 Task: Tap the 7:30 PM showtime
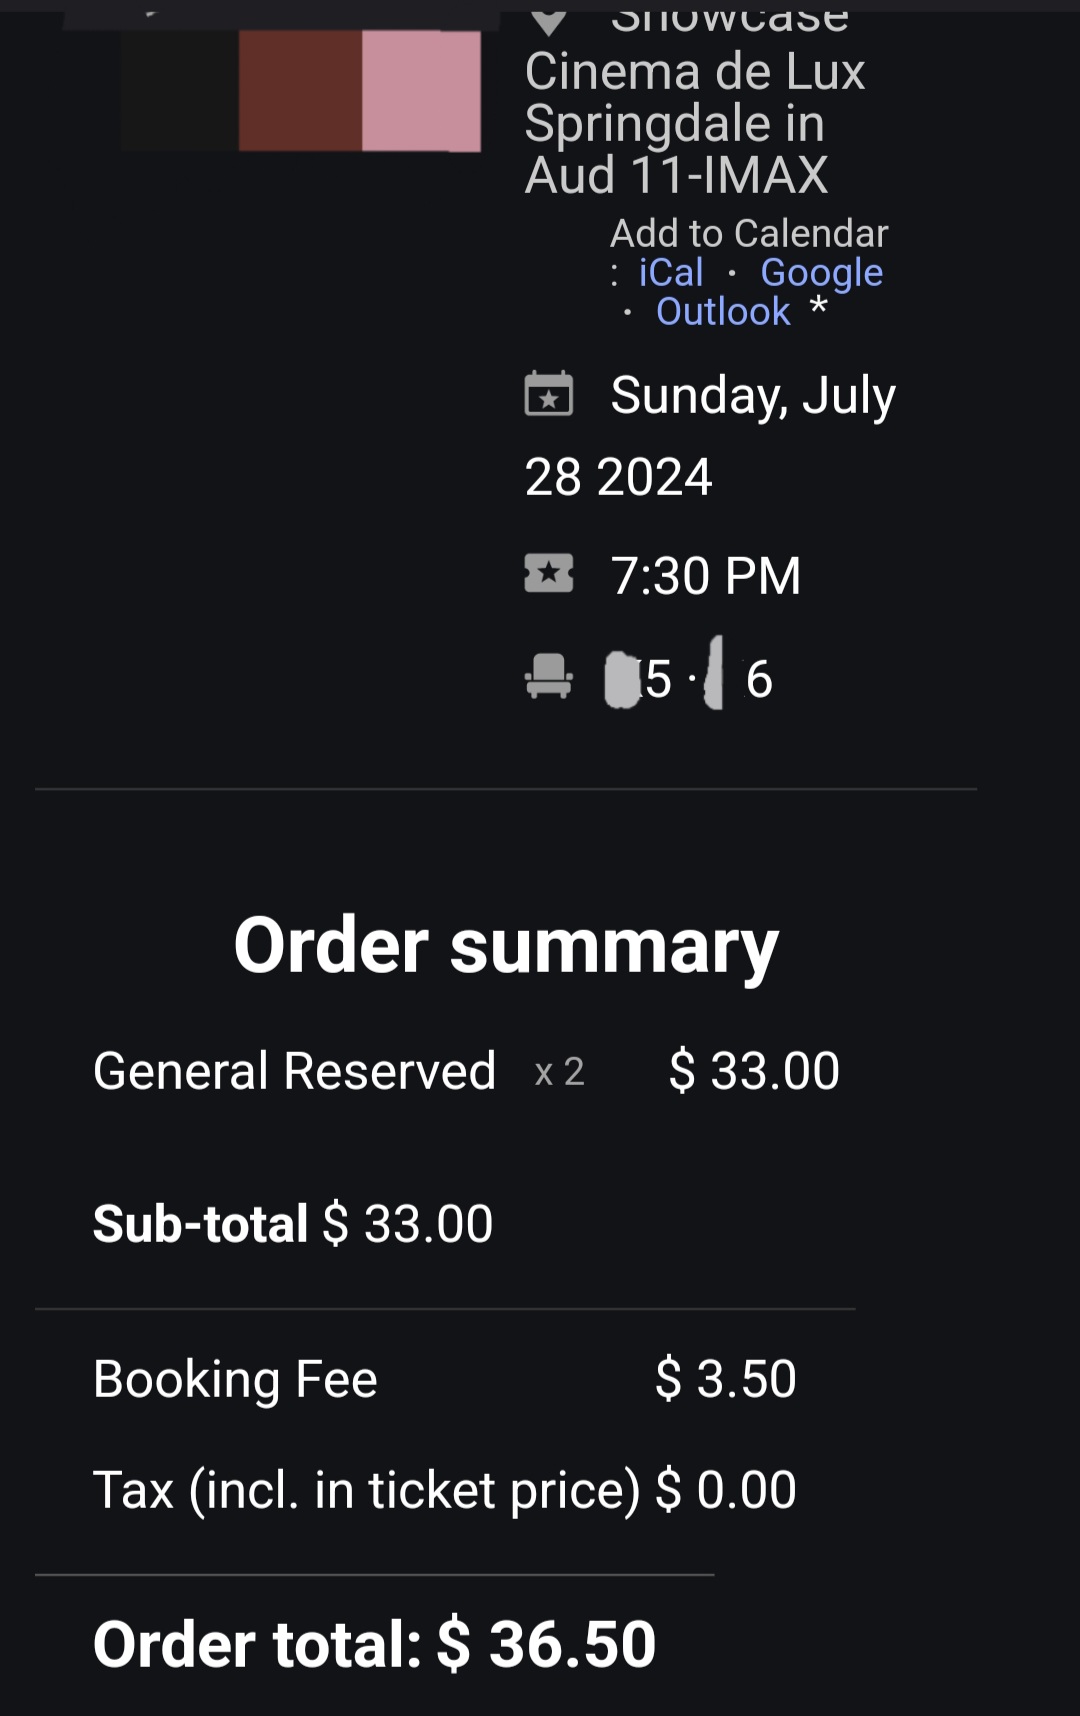pyautogui.click(x=706, y=576)
